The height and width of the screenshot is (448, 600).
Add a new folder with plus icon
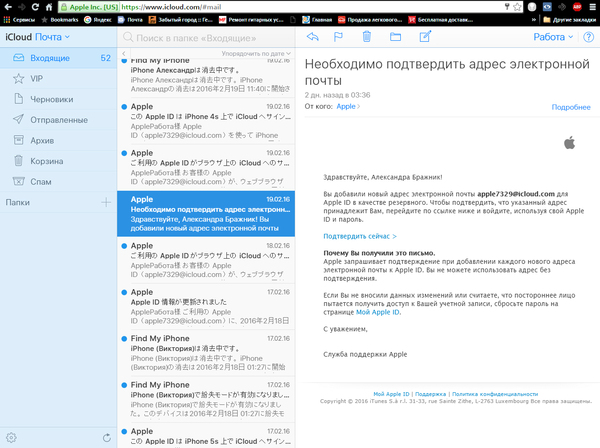(x=106, y=202)
